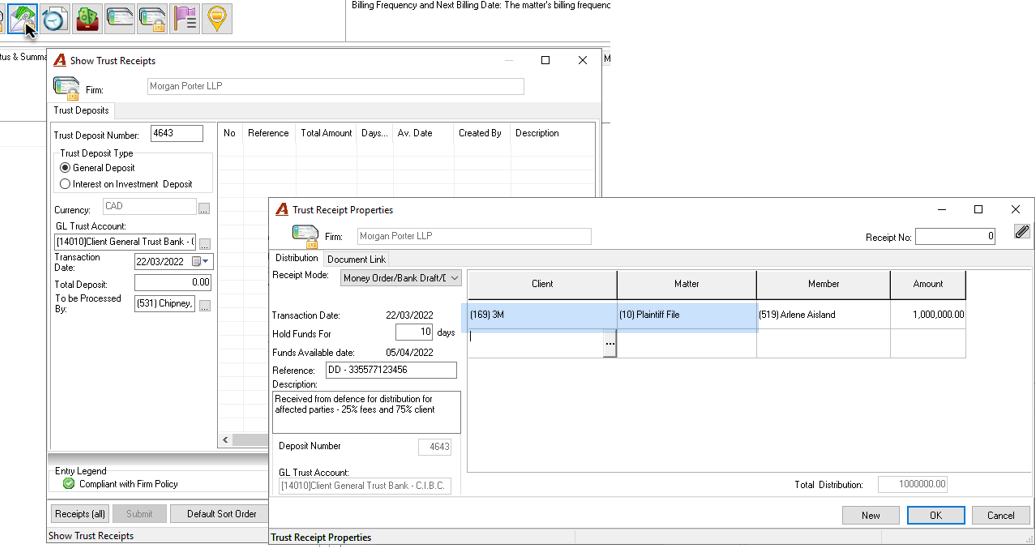Viewport: 1035px width, 556px height.
Task: Click the Default Sort Order button
Action: point(221,514)
